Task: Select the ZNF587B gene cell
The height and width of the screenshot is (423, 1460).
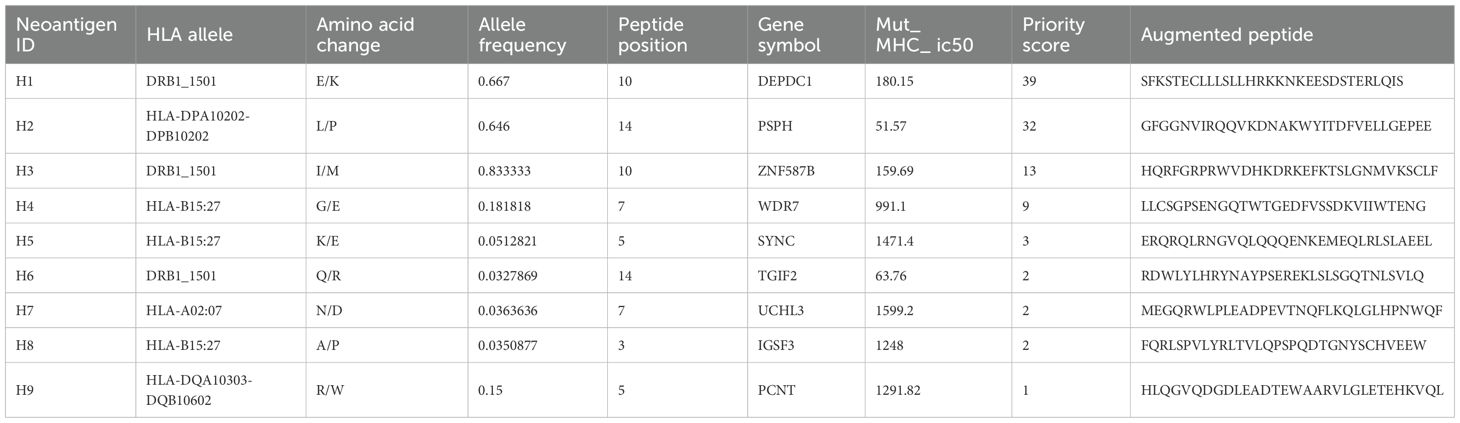Action: click(787, 170)
